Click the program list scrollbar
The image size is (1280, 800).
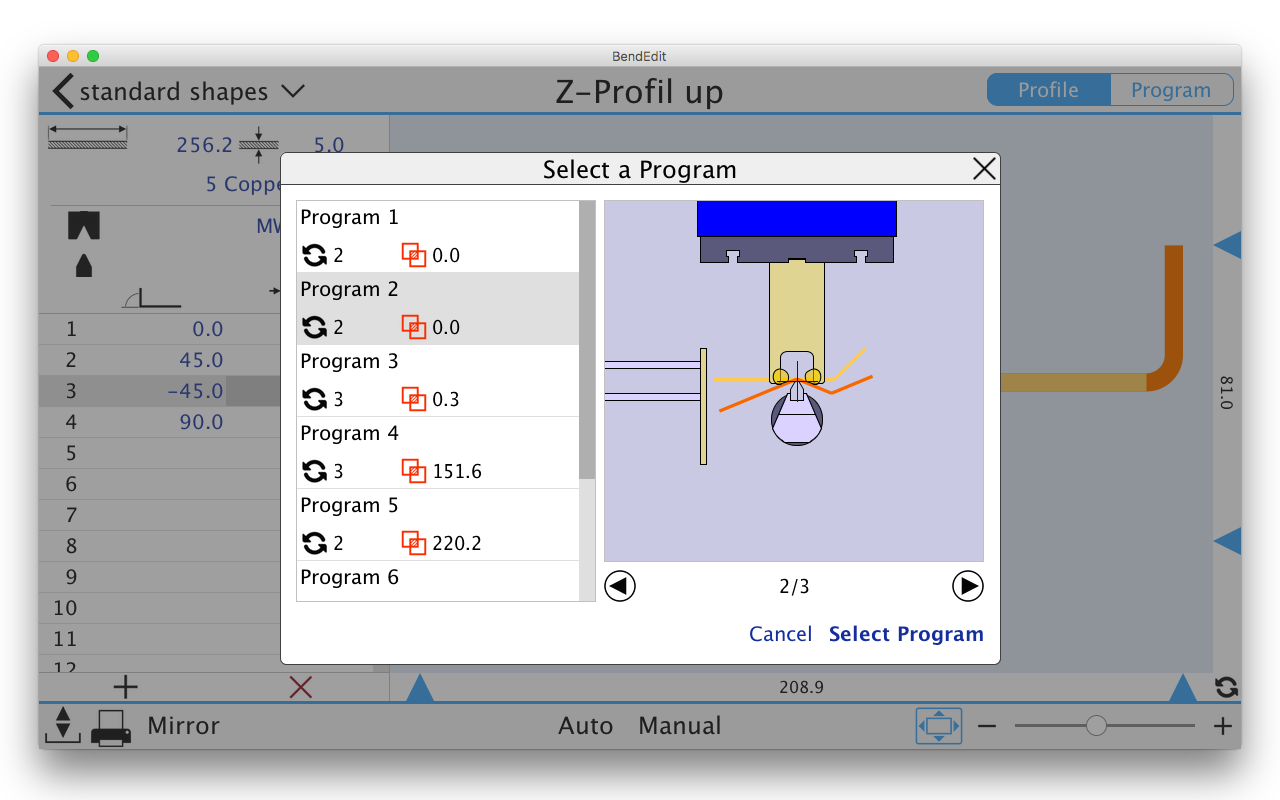[x=587, y=340]
